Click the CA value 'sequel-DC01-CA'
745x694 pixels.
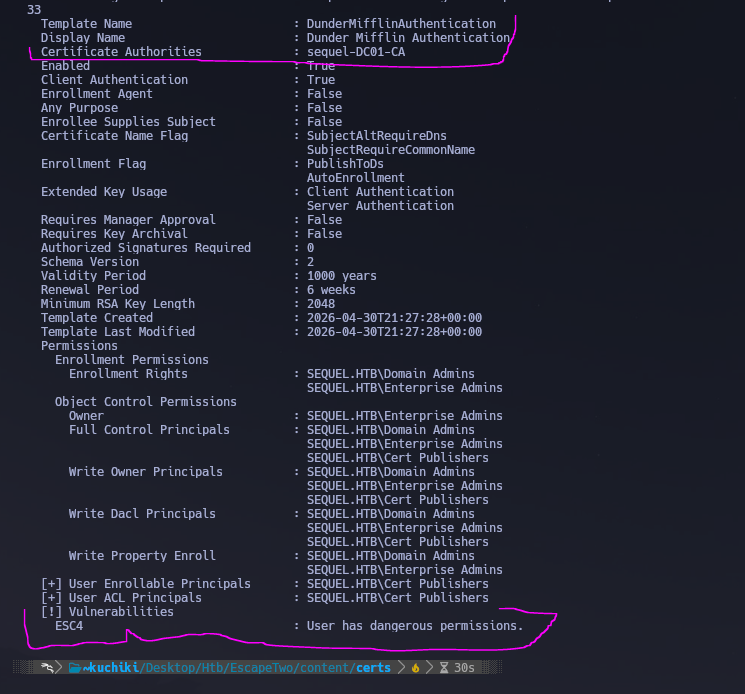click(x=356, y=52)
